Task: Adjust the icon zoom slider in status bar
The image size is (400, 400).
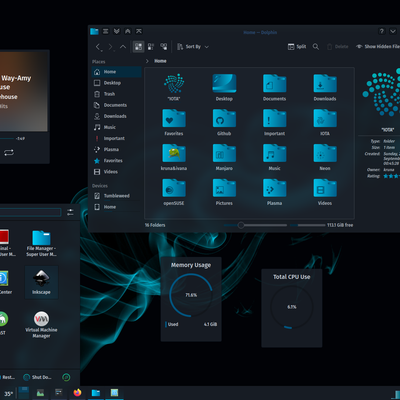Action: pyautogui.click(x=255, y=225)
